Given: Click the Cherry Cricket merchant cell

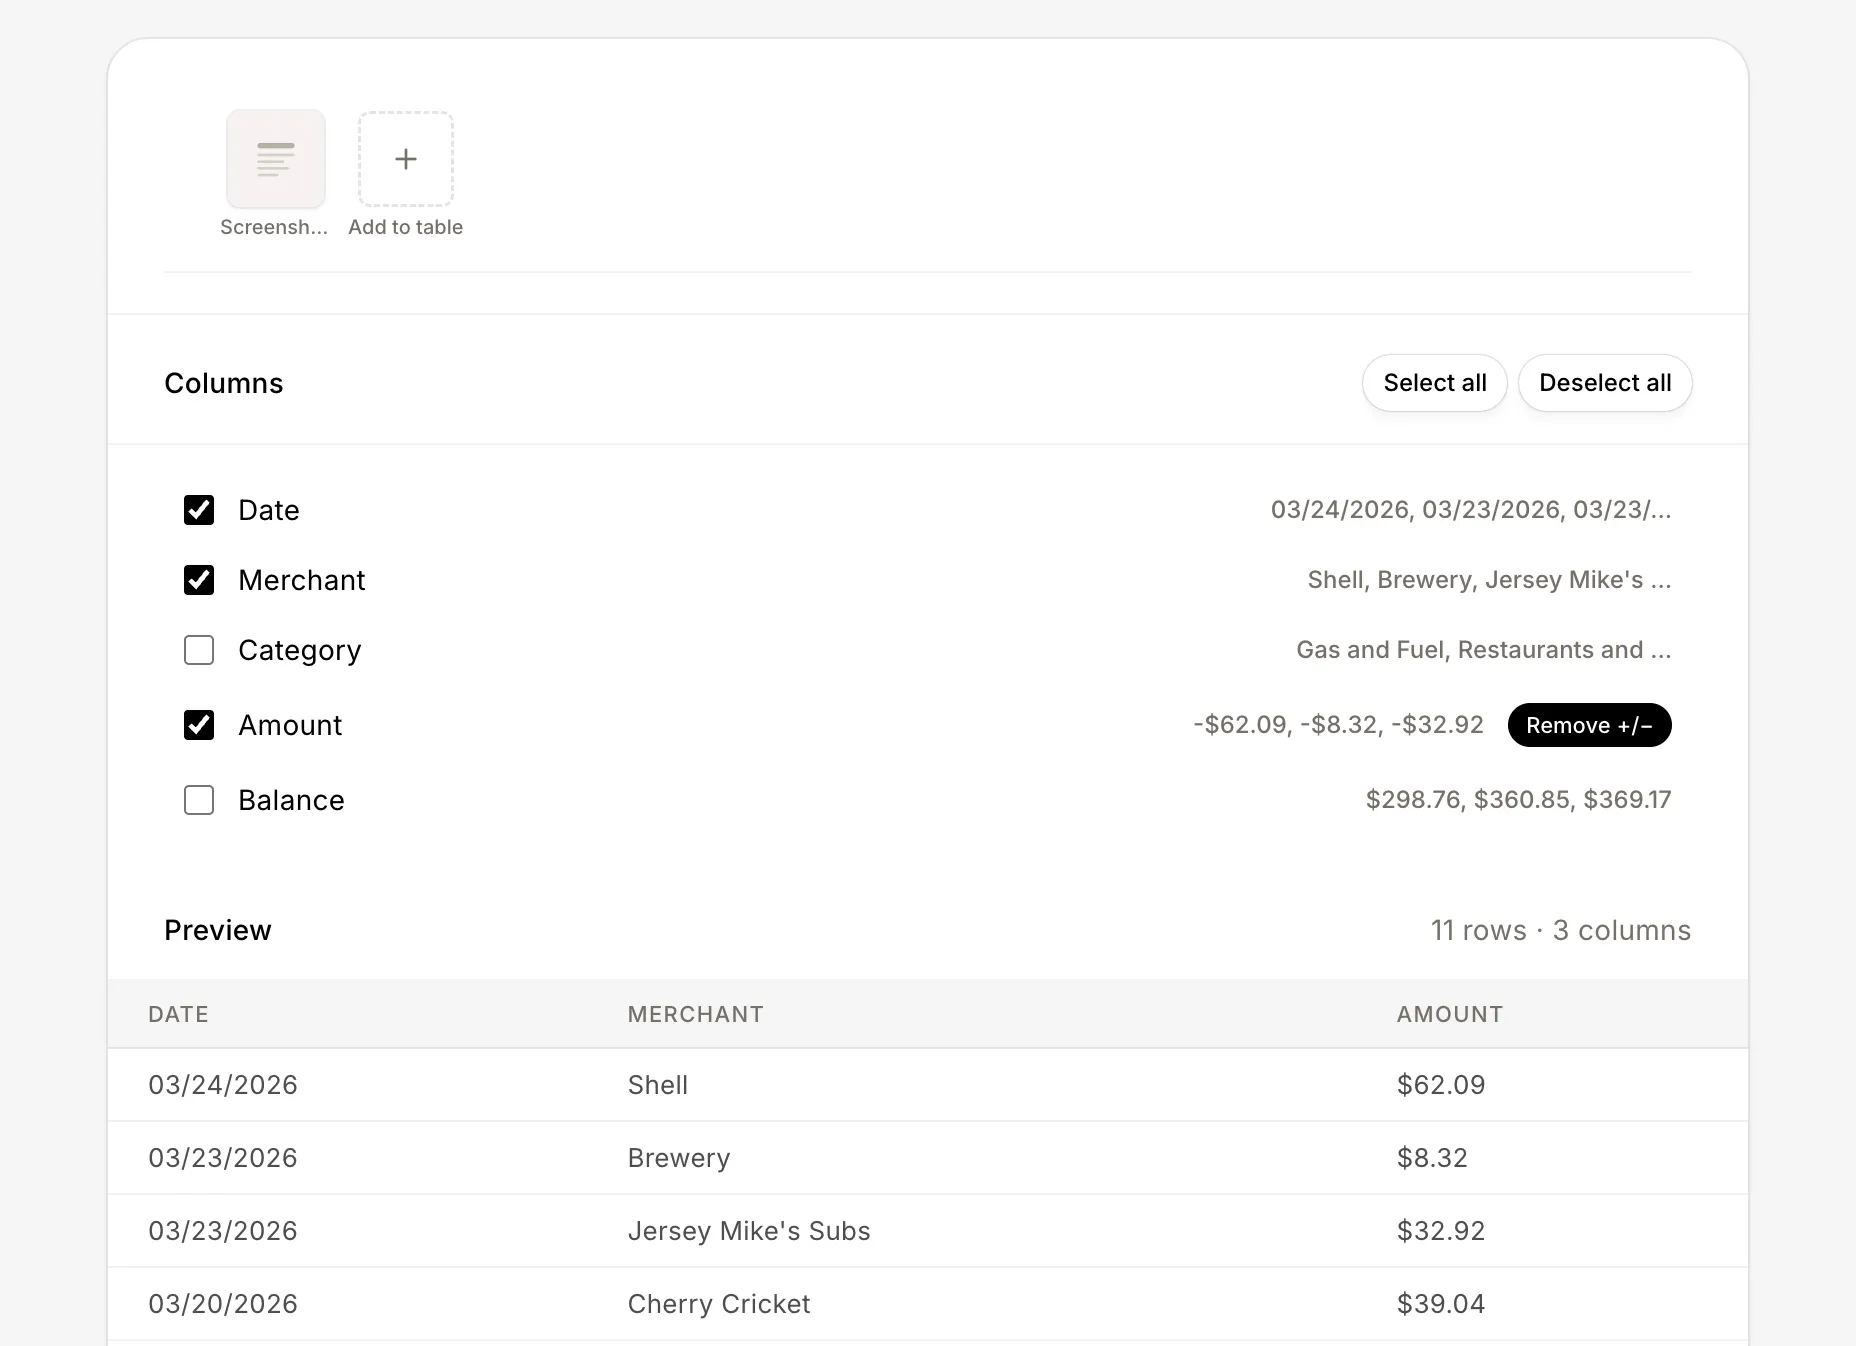Looking at the screenshot, I should coord(719,1304).
